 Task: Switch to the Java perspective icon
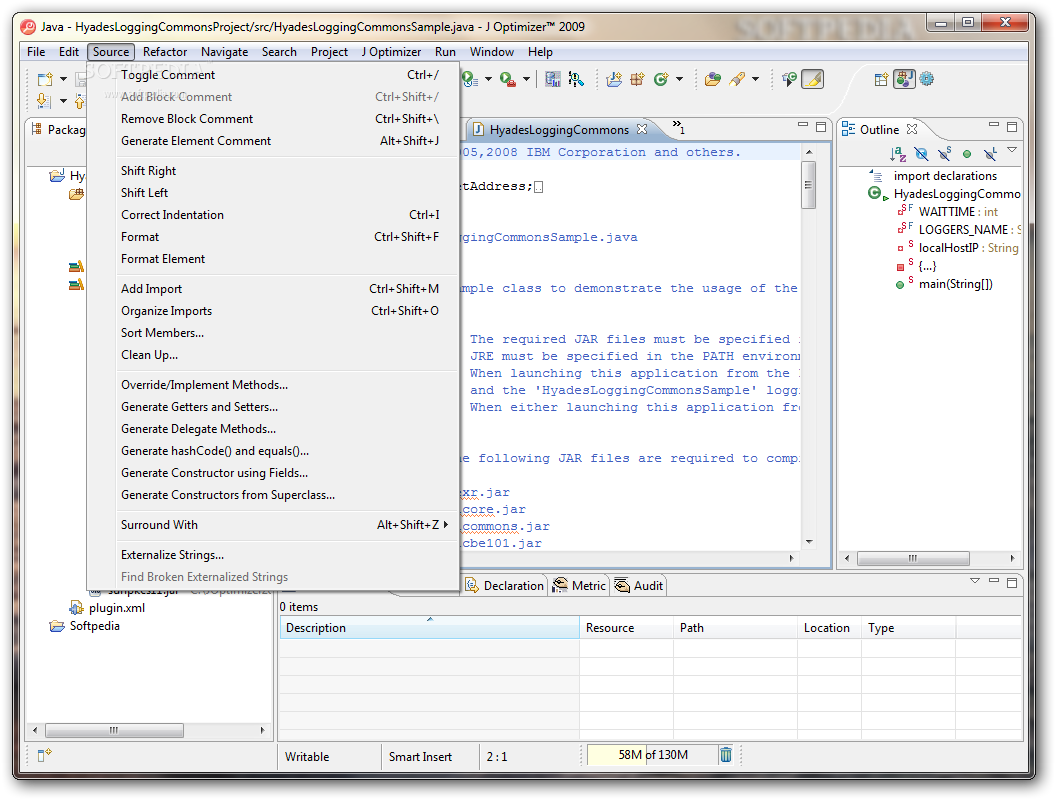click(x=904, y=79)
